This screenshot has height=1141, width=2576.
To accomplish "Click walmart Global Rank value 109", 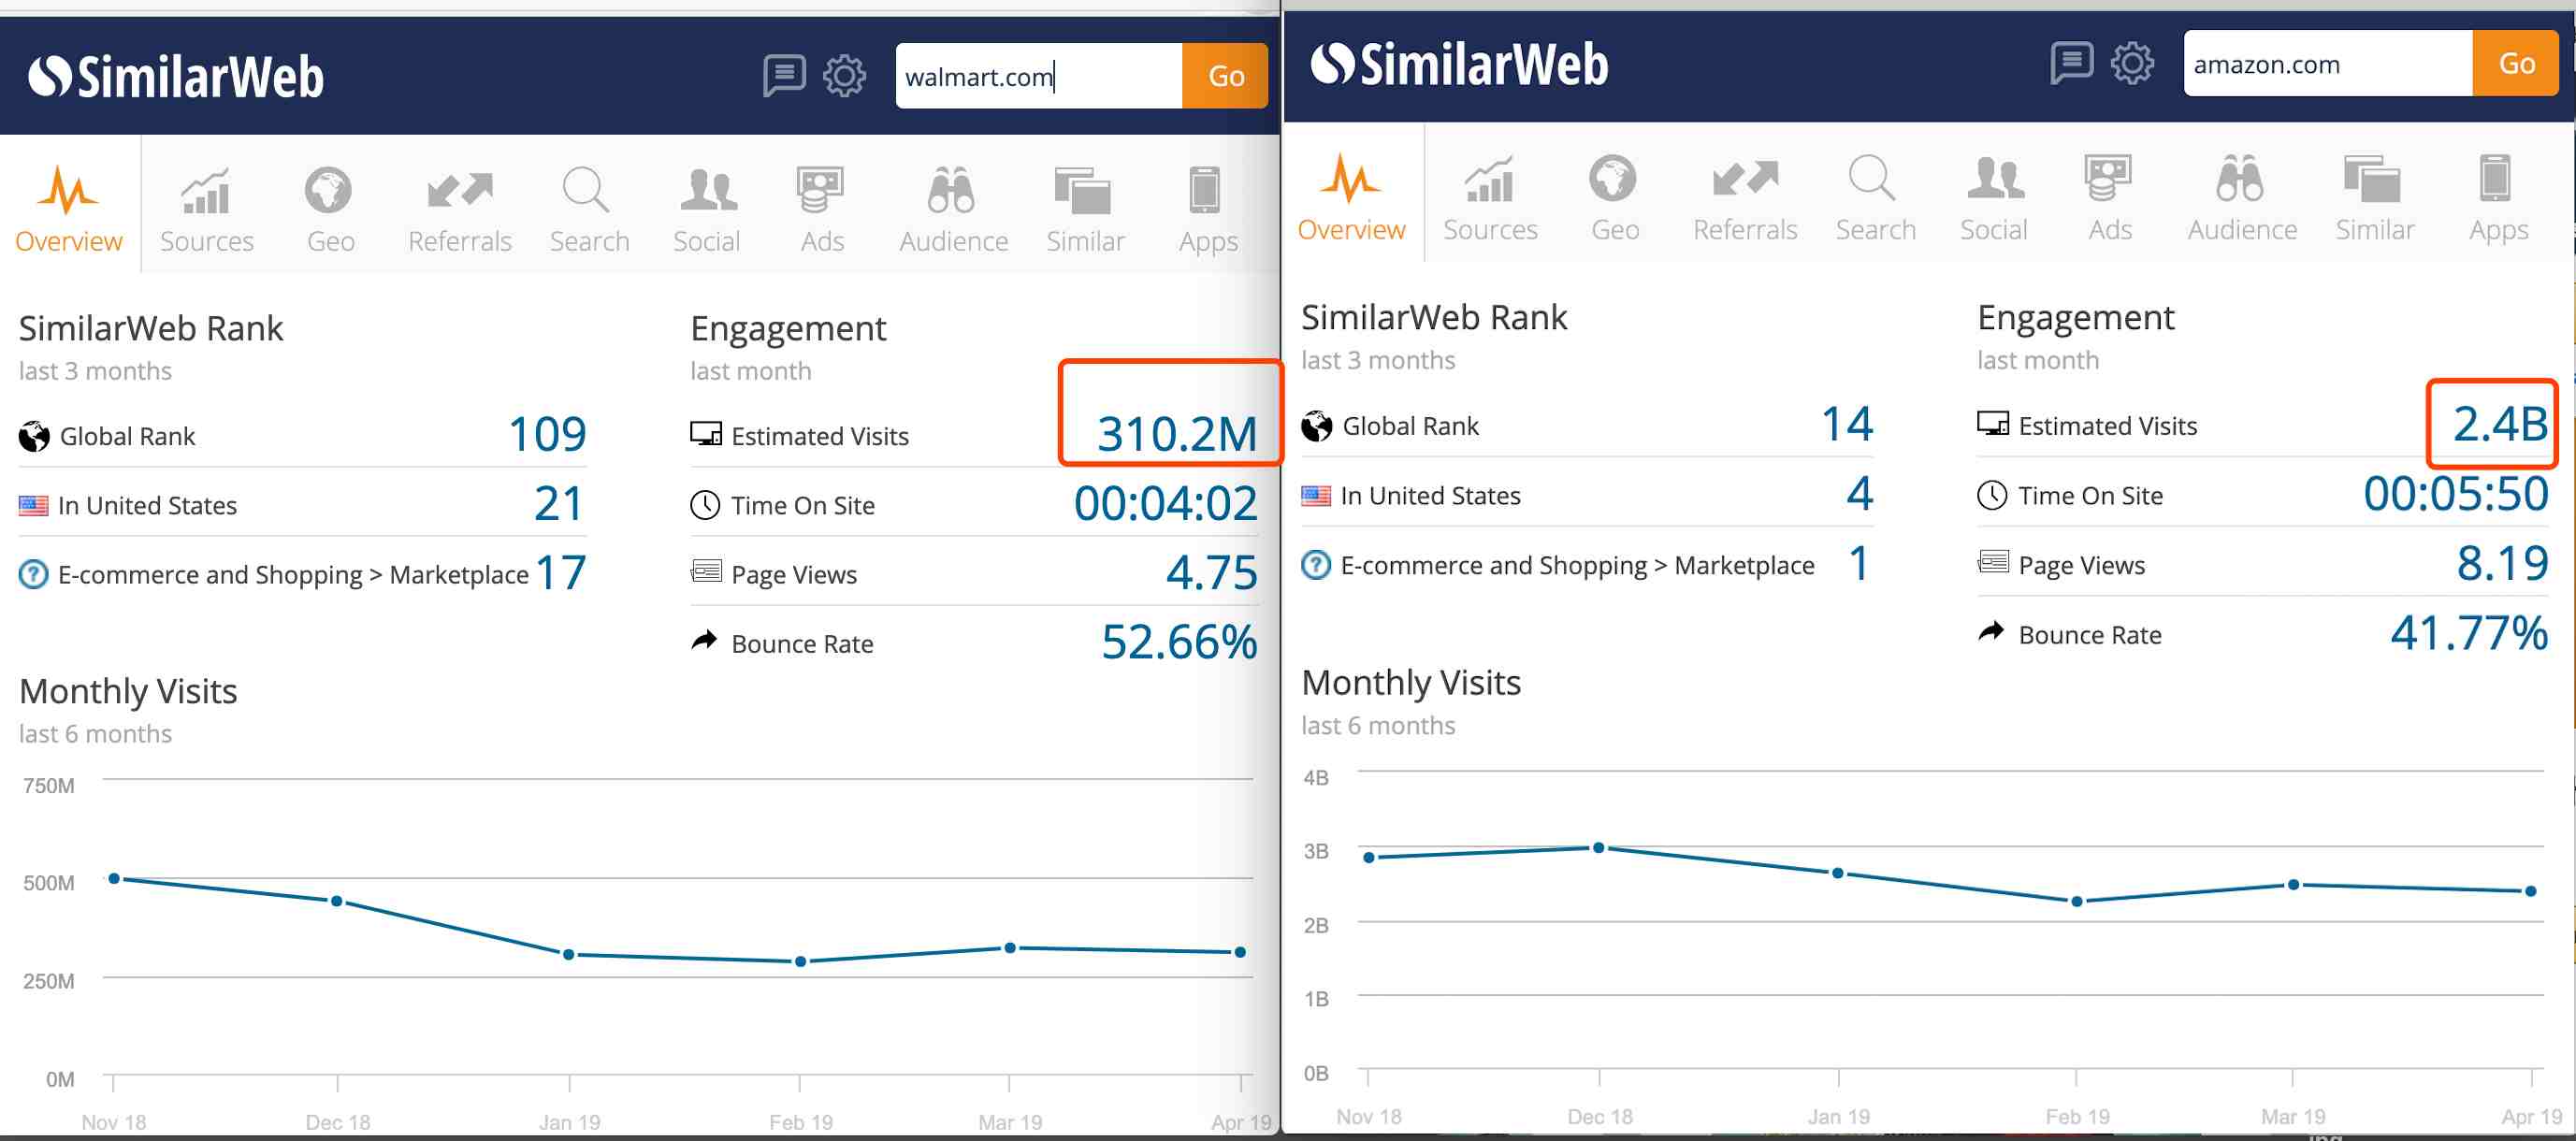I will pos(547,434).
